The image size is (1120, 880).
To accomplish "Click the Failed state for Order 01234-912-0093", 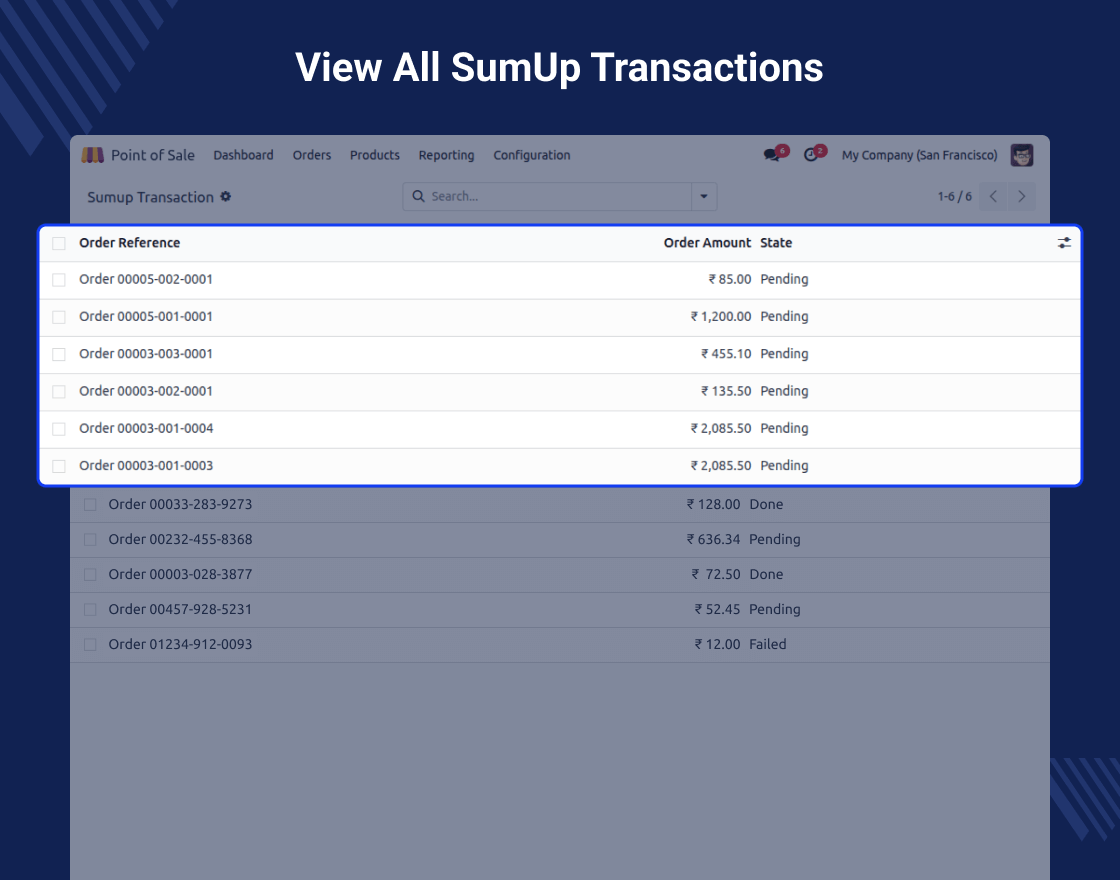I will click(768, 644).
